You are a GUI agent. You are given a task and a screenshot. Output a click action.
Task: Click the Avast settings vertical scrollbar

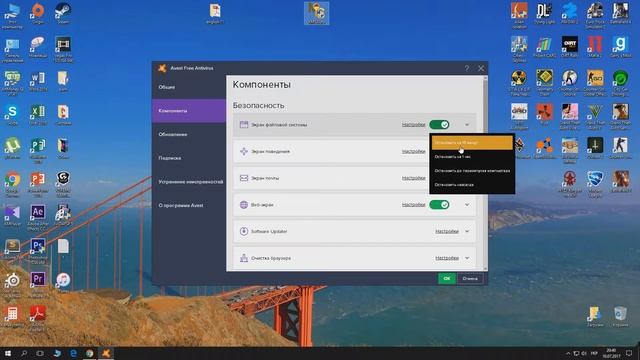tap(485, 173)
